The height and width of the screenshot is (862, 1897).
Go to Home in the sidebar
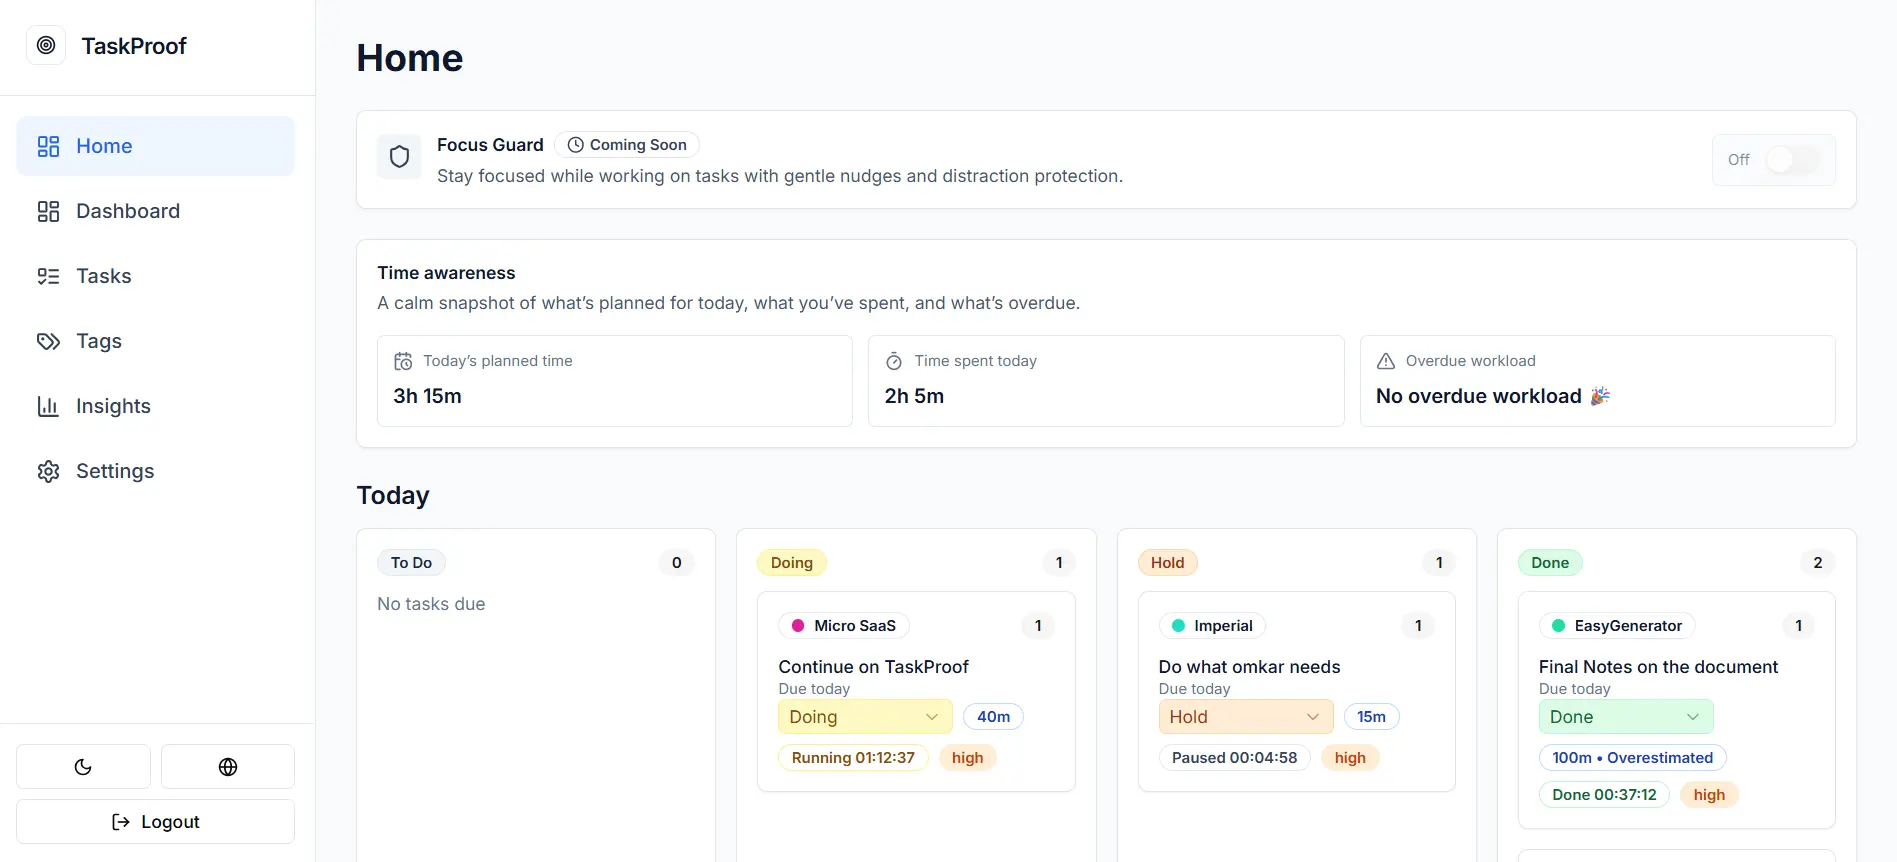(156, 146)
